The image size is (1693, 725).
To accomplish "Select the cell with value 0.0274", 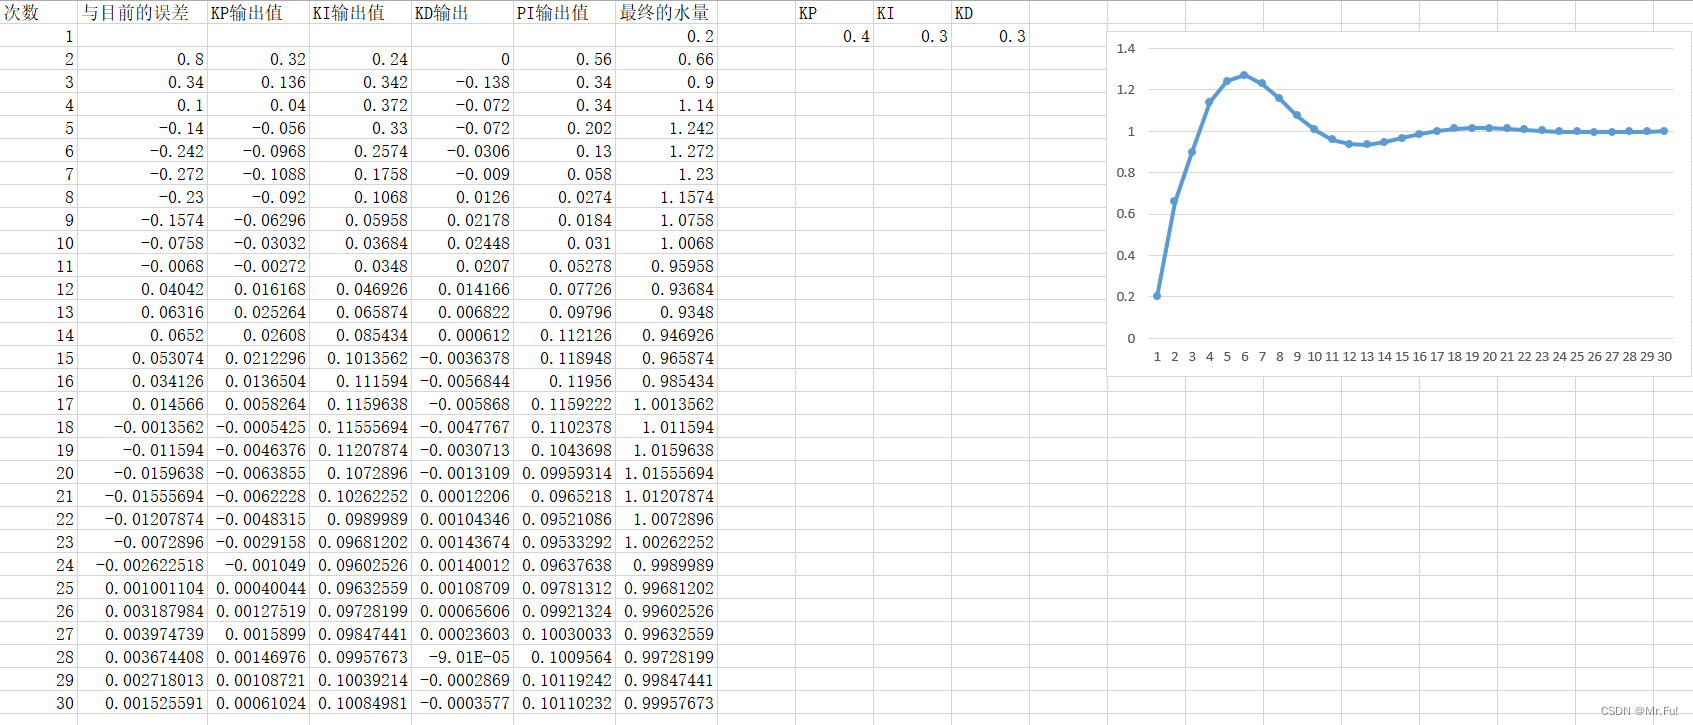I will [x=564, y=197].
